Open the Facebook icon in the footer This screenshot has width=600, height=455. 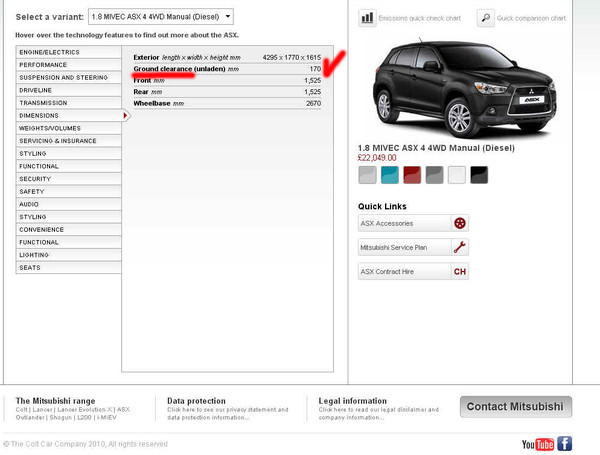point(564,444)
